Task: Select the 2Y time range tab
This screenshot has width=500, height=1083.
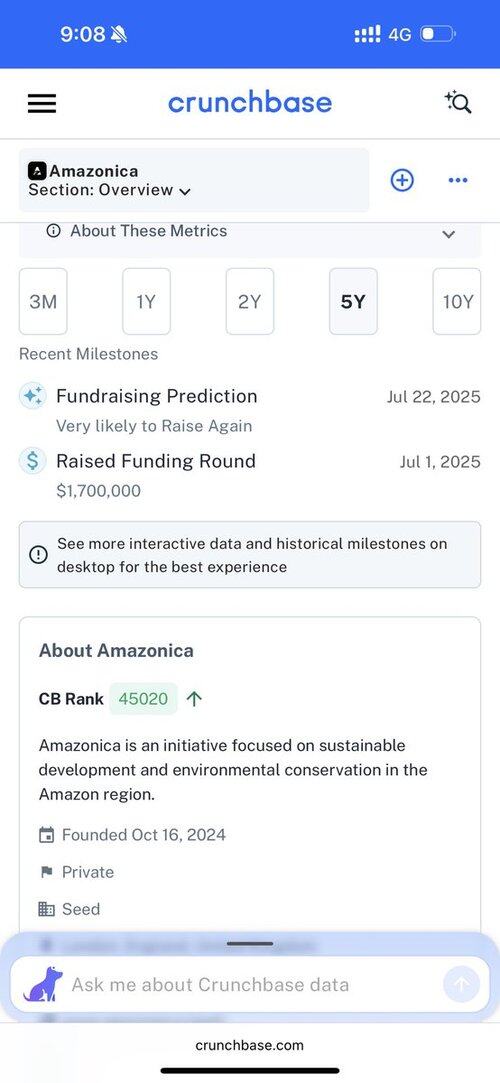Action: (250, 302)
